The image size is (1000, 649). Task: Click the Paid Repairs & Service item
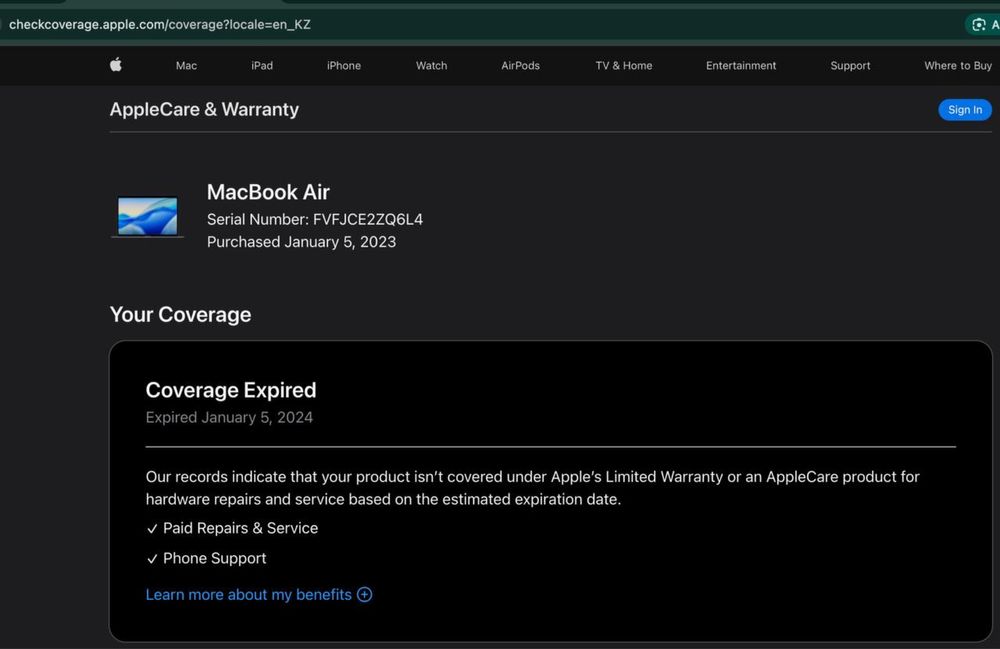240,528
